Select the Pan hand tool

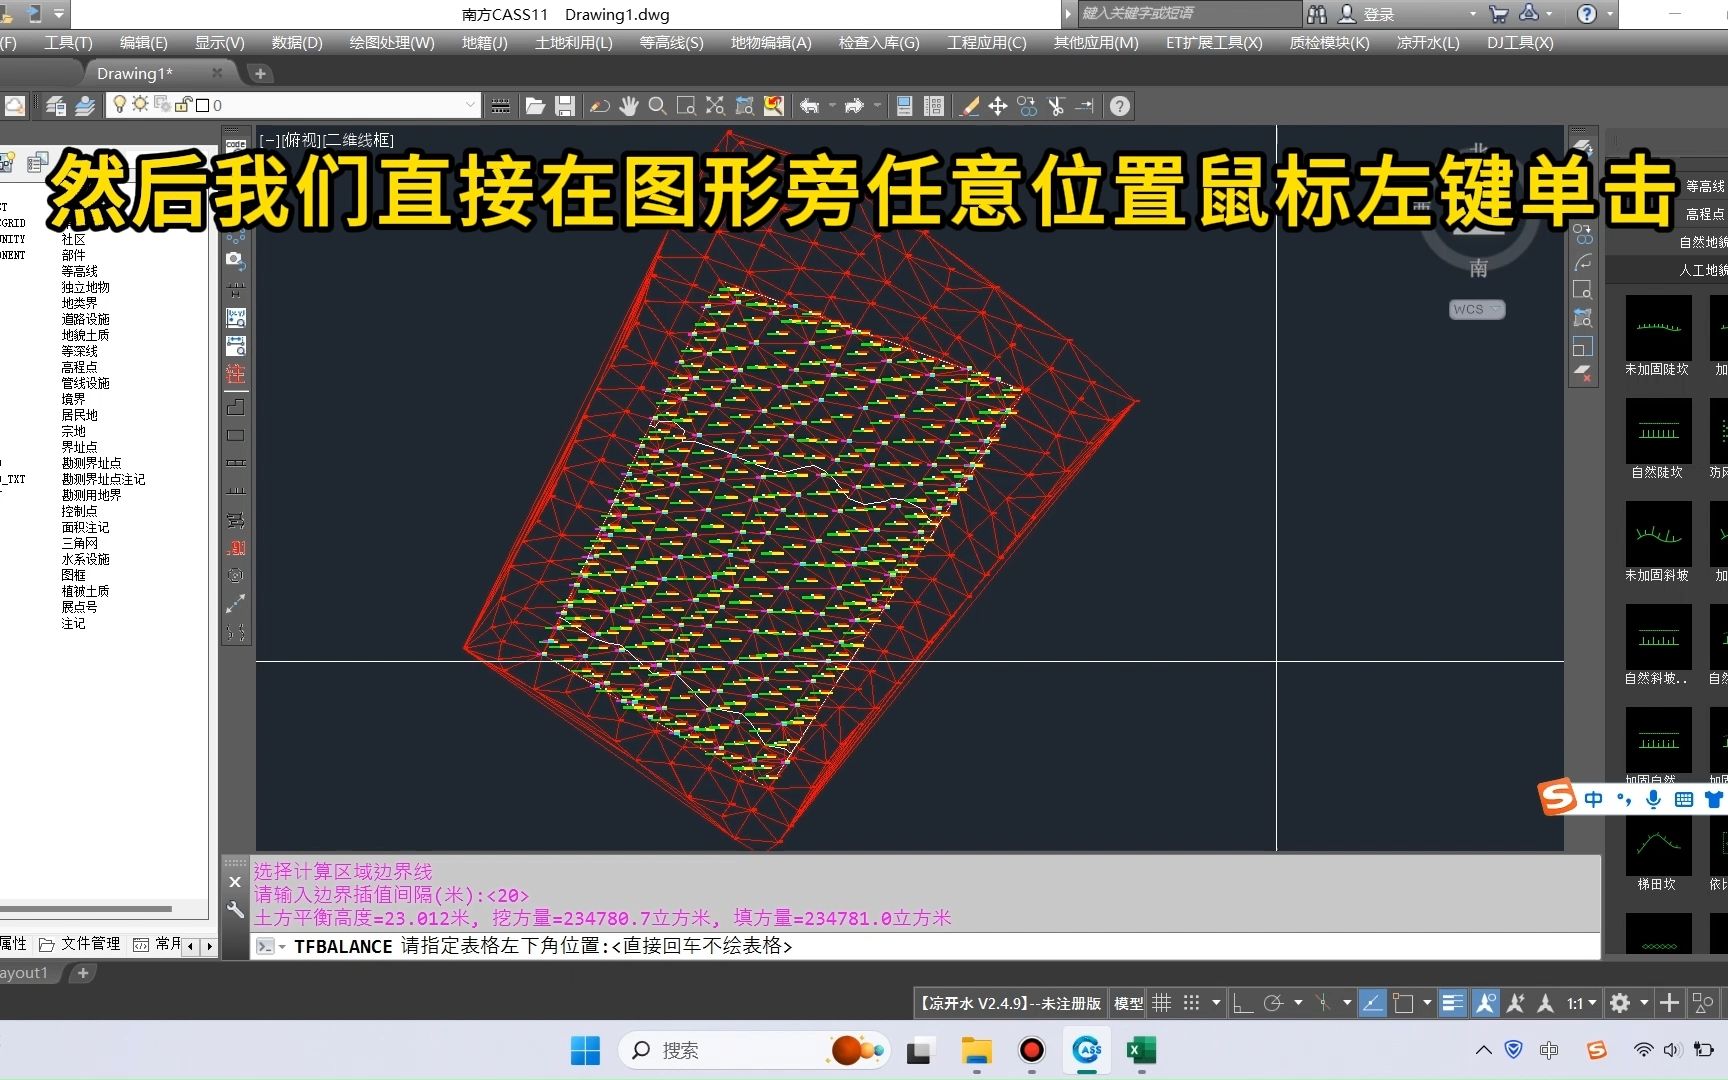pos(628,106)
